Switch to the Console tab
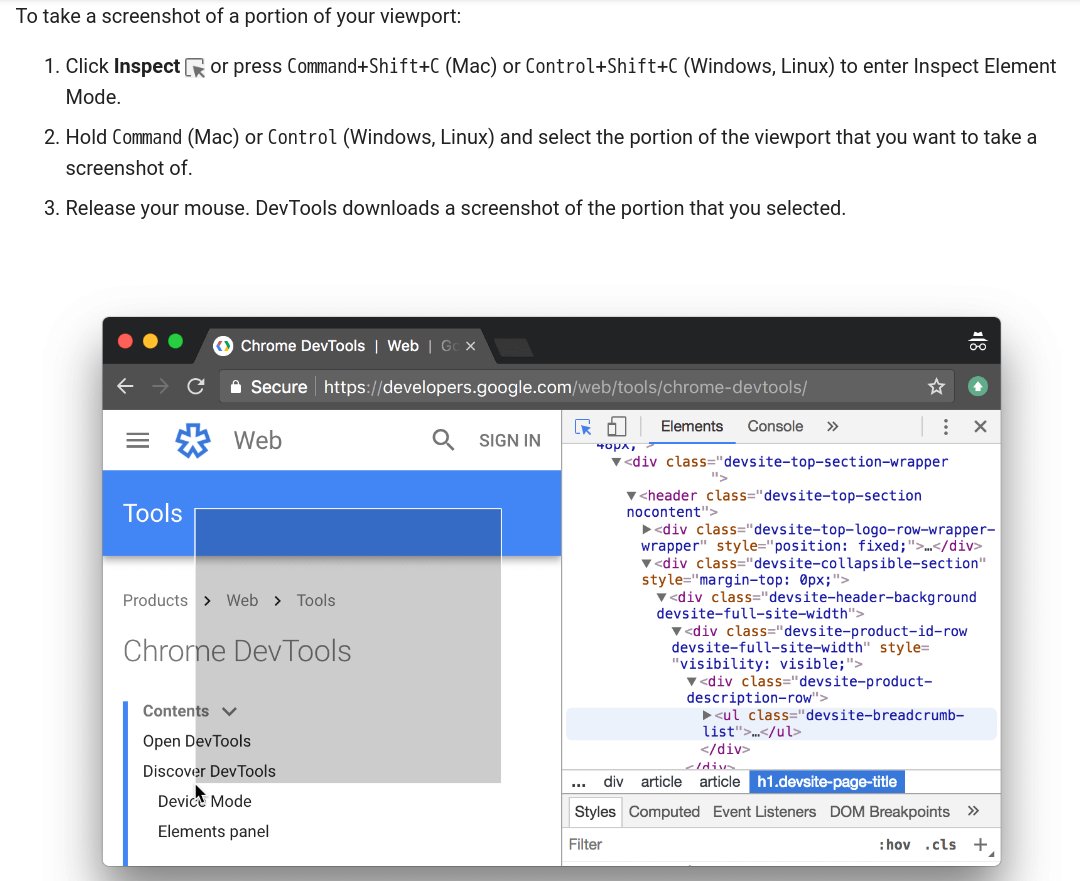1080x881 pixels. pos(776,426)
